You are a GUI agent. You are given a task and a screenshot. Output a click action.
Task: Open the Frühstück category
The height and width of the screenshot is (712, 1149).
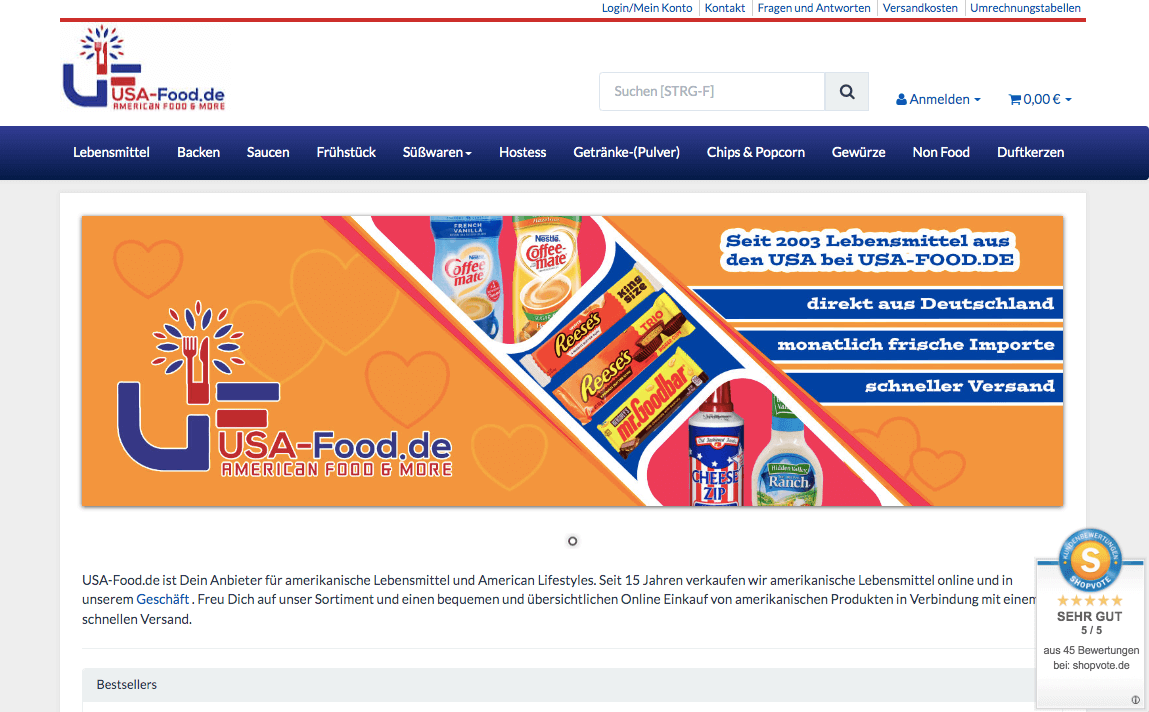pyautogui.click(x=346, y=152)
